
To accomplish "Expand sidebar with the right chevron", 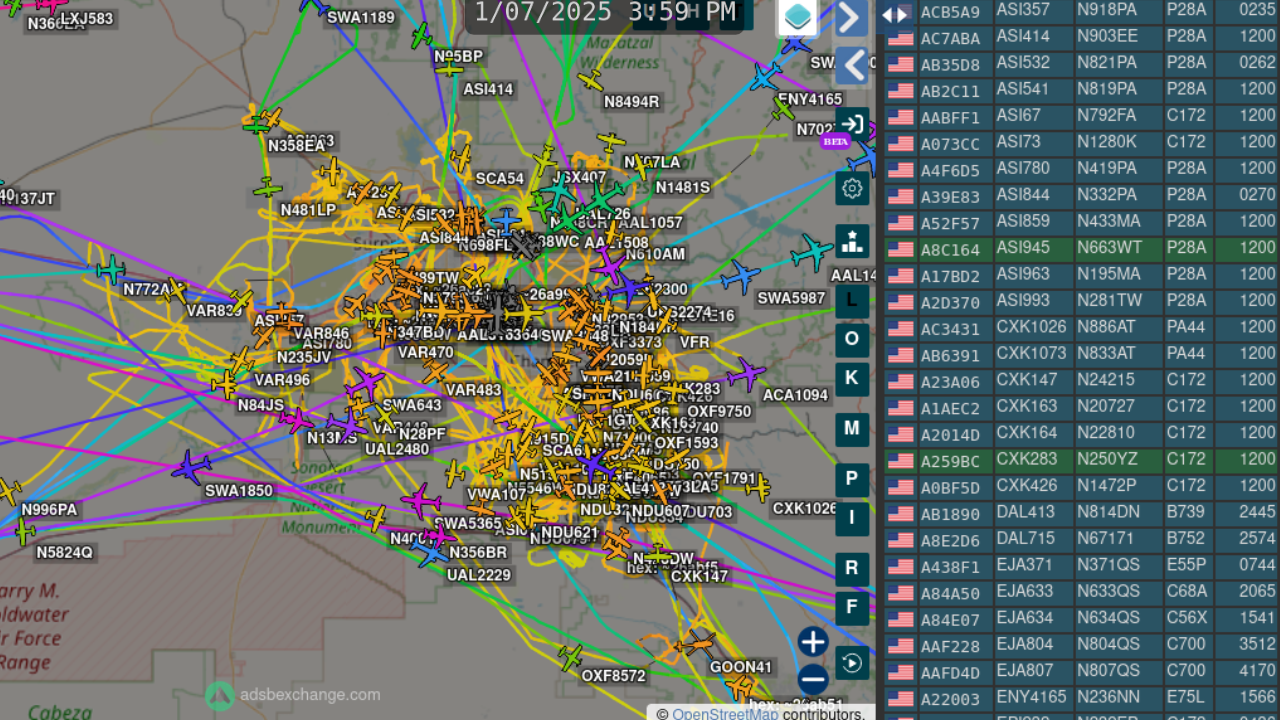I will click(851, 17).
